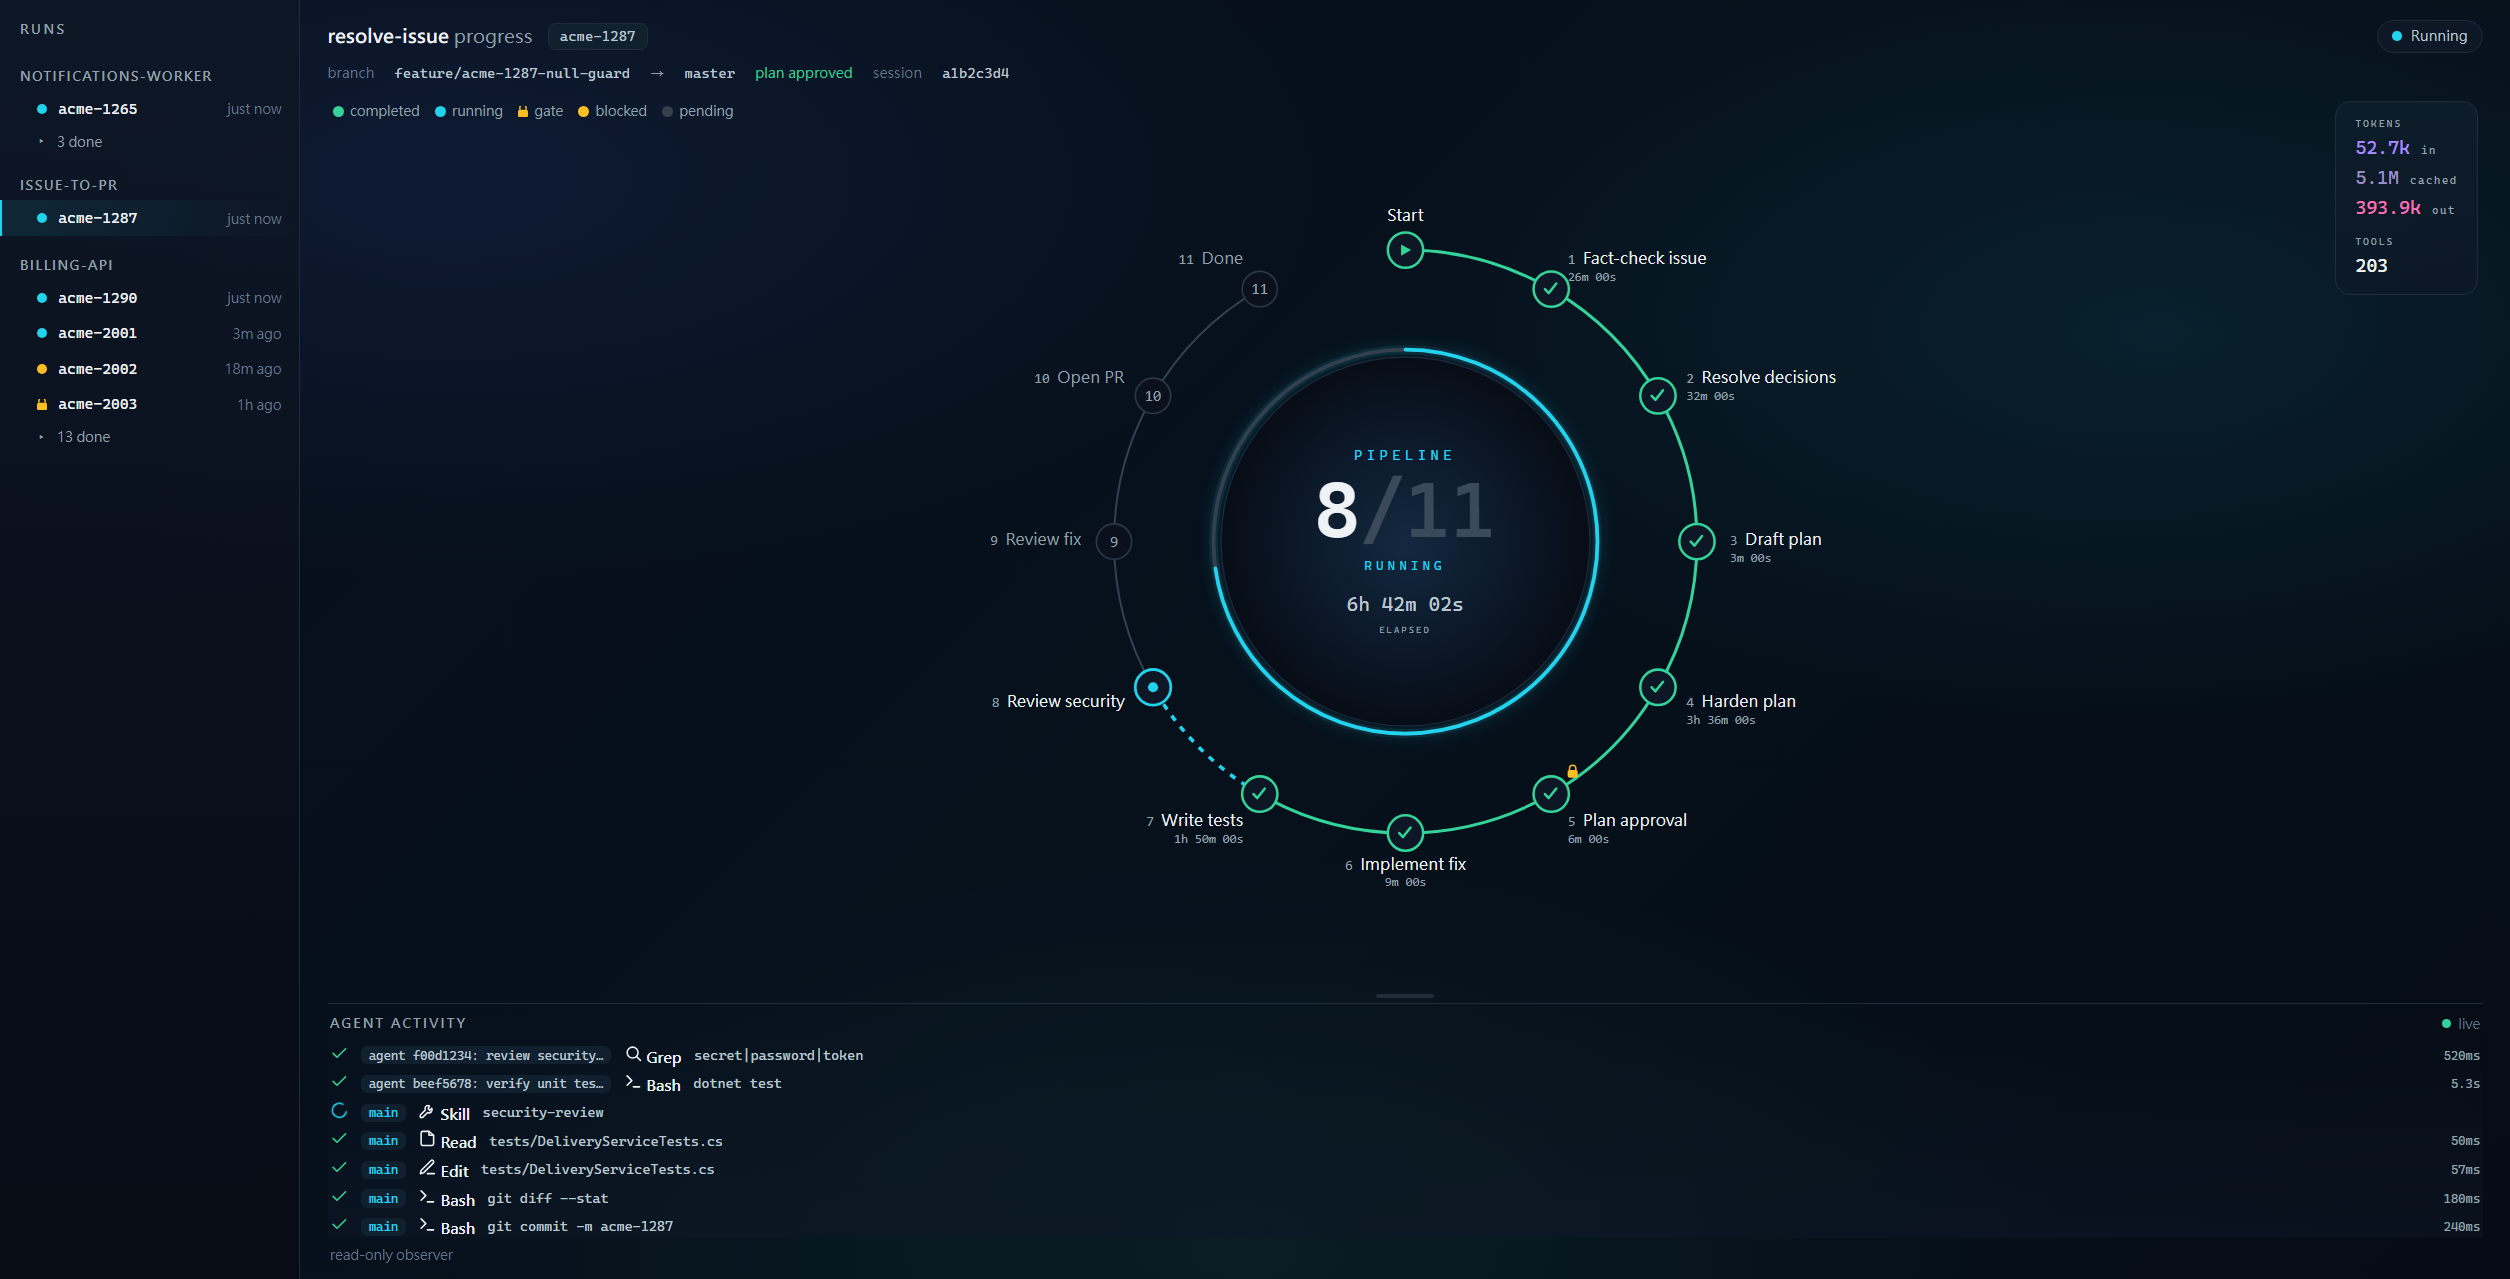Click the 'pending' legend item
The width and height of the screenshot is (2510, 1279).
(698, 111)
